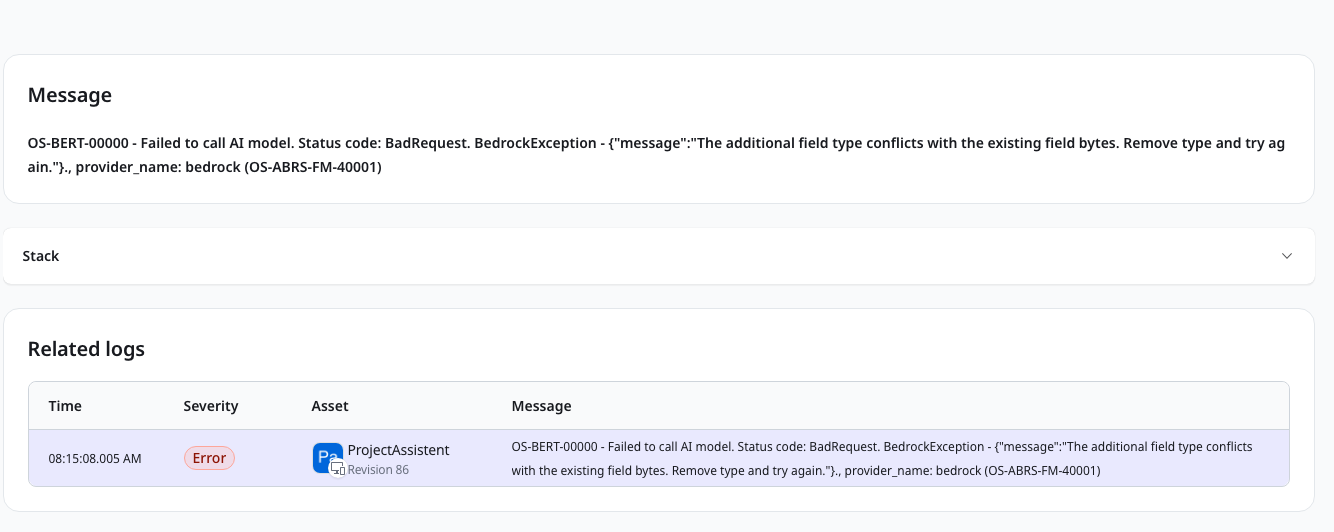Select the Asset column header
The width and height of the screenshot is (1334, 532).
pyautogui.click(x=330, y=406)
